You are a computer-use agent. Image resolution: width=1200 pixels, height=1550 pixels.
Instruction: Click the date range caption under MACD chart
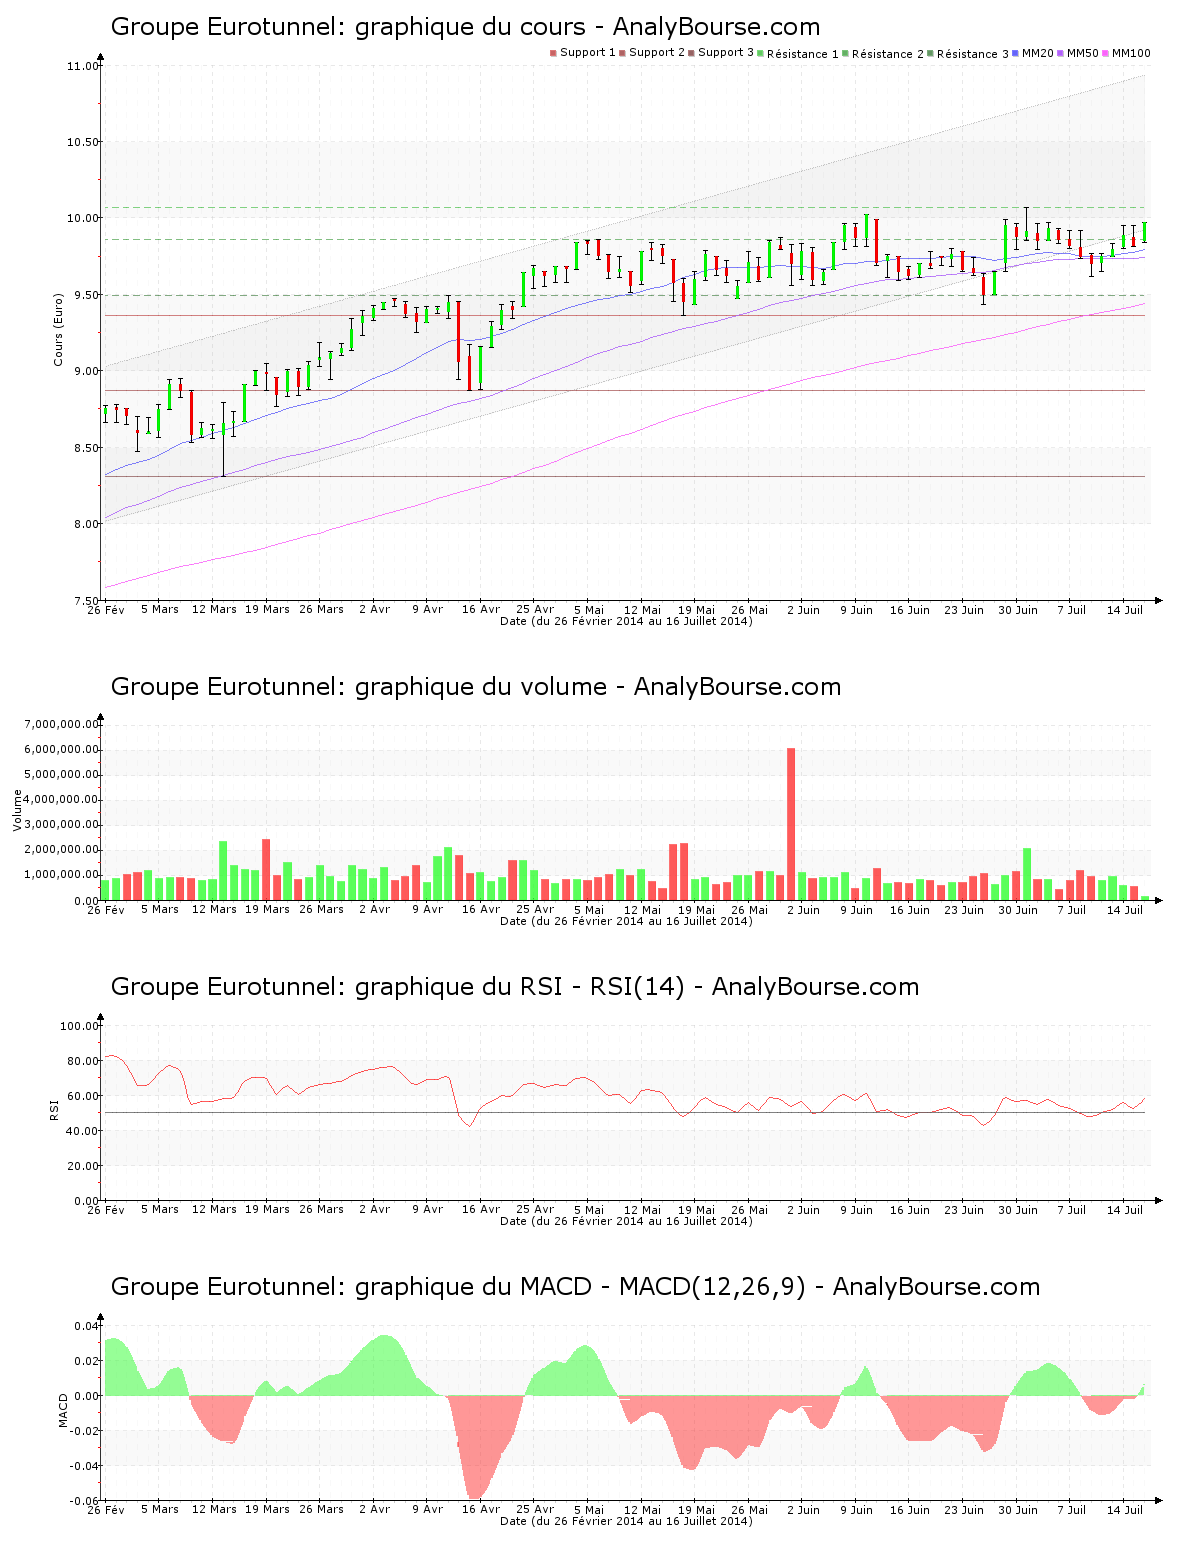(x=626, y=1521)
